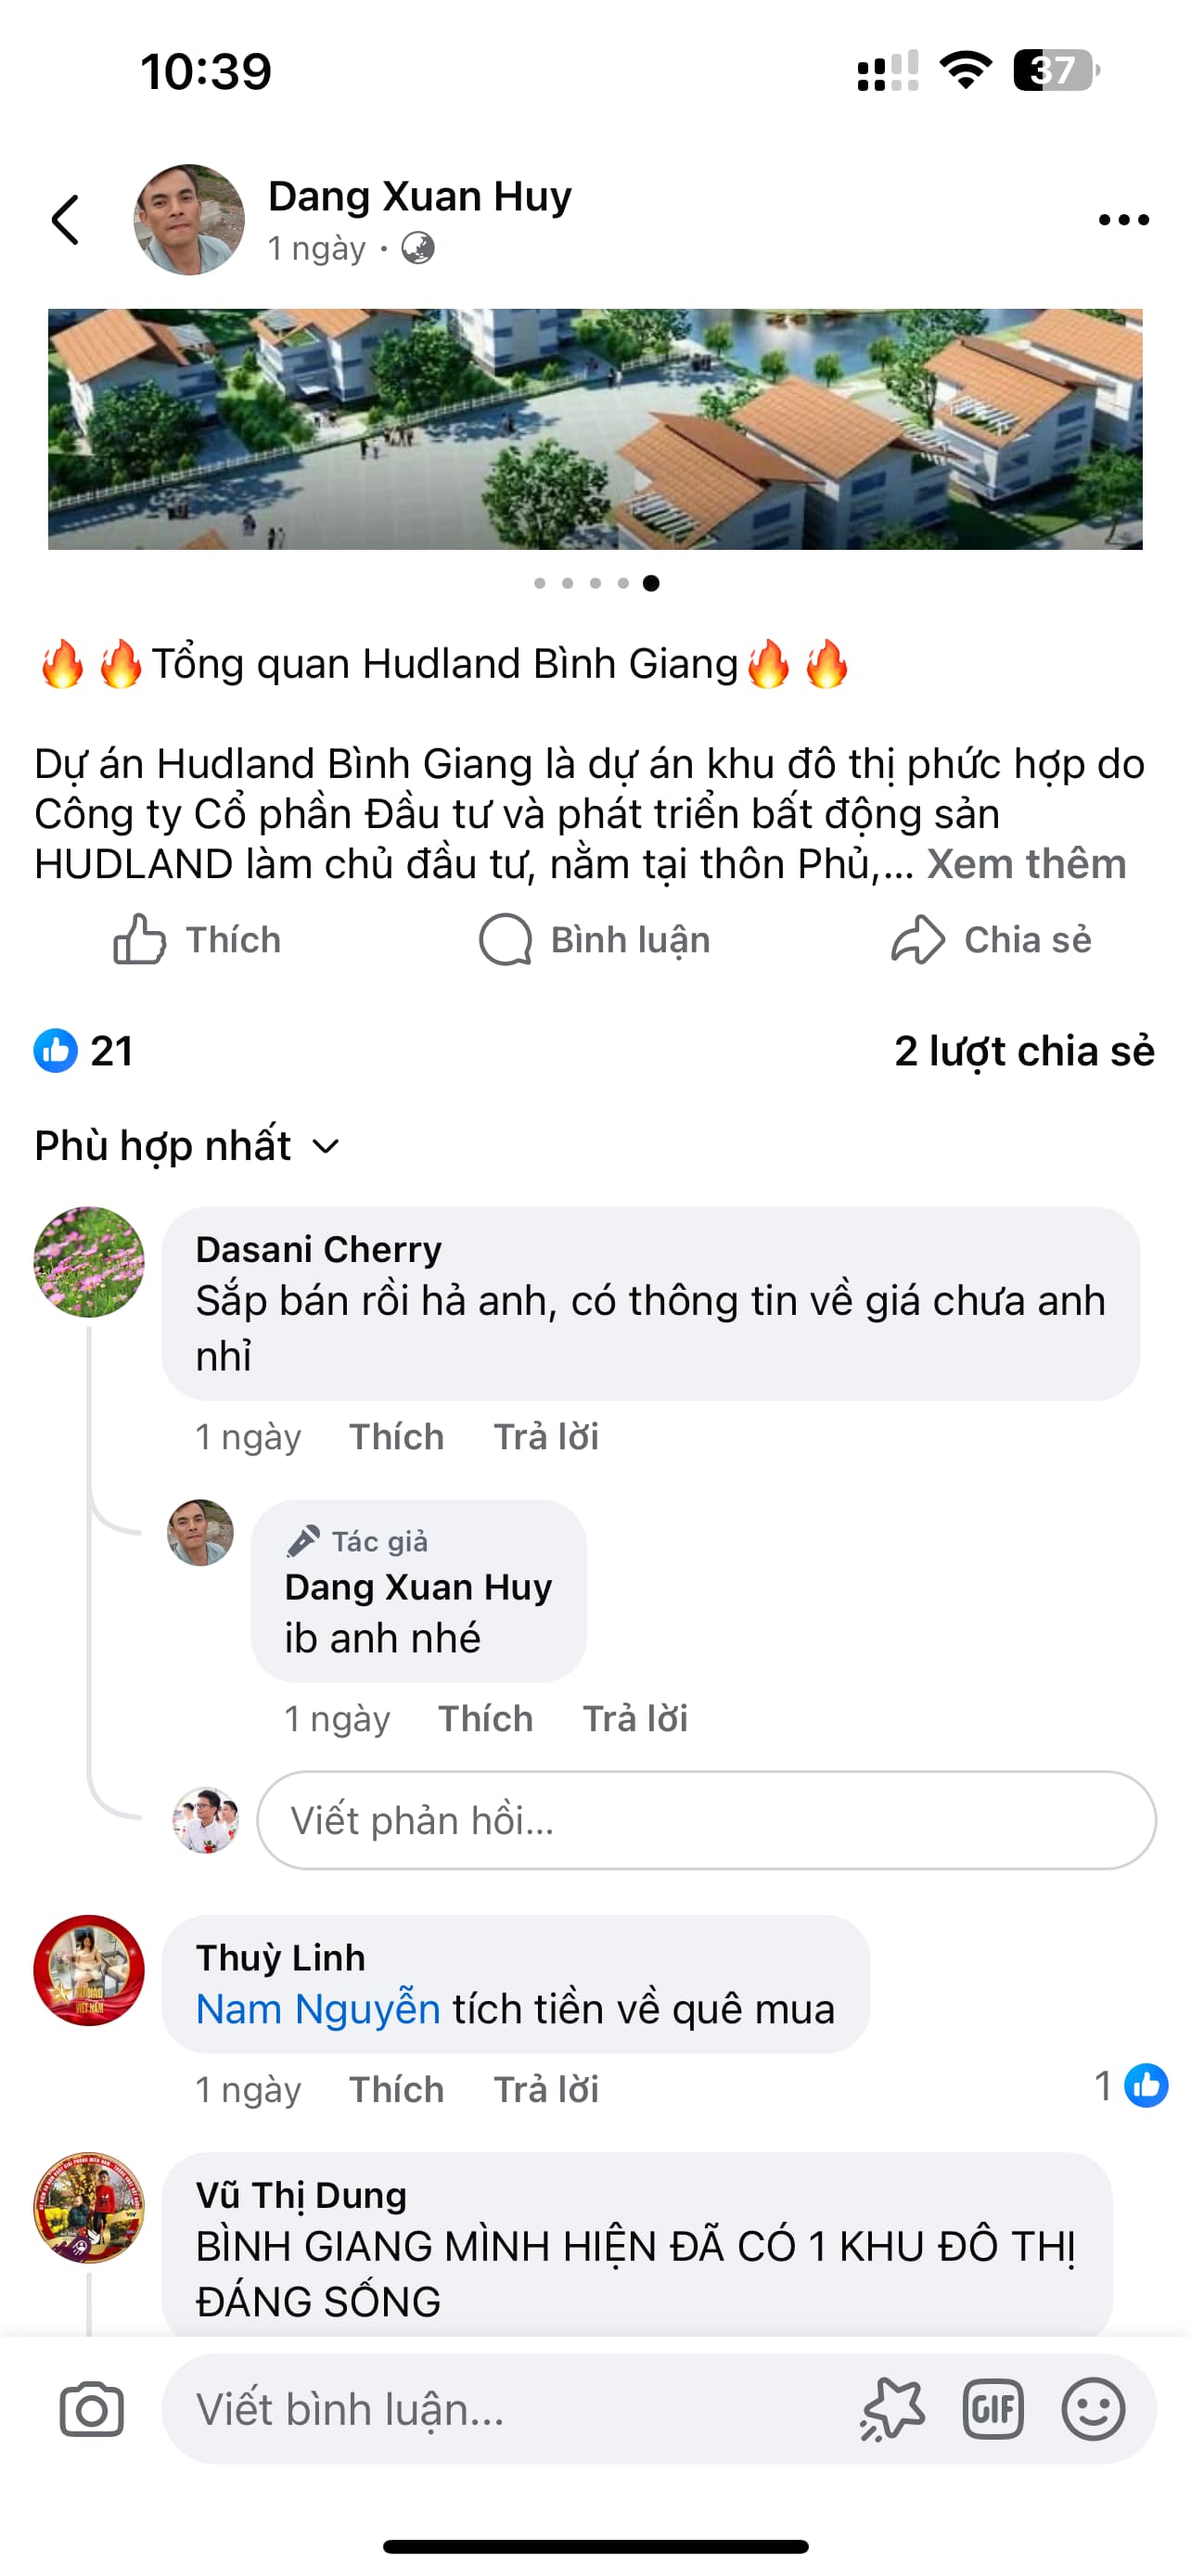Tap the blue like reaction count icon
The image size is (1191, 2576).
click(x=56, y=1051)
